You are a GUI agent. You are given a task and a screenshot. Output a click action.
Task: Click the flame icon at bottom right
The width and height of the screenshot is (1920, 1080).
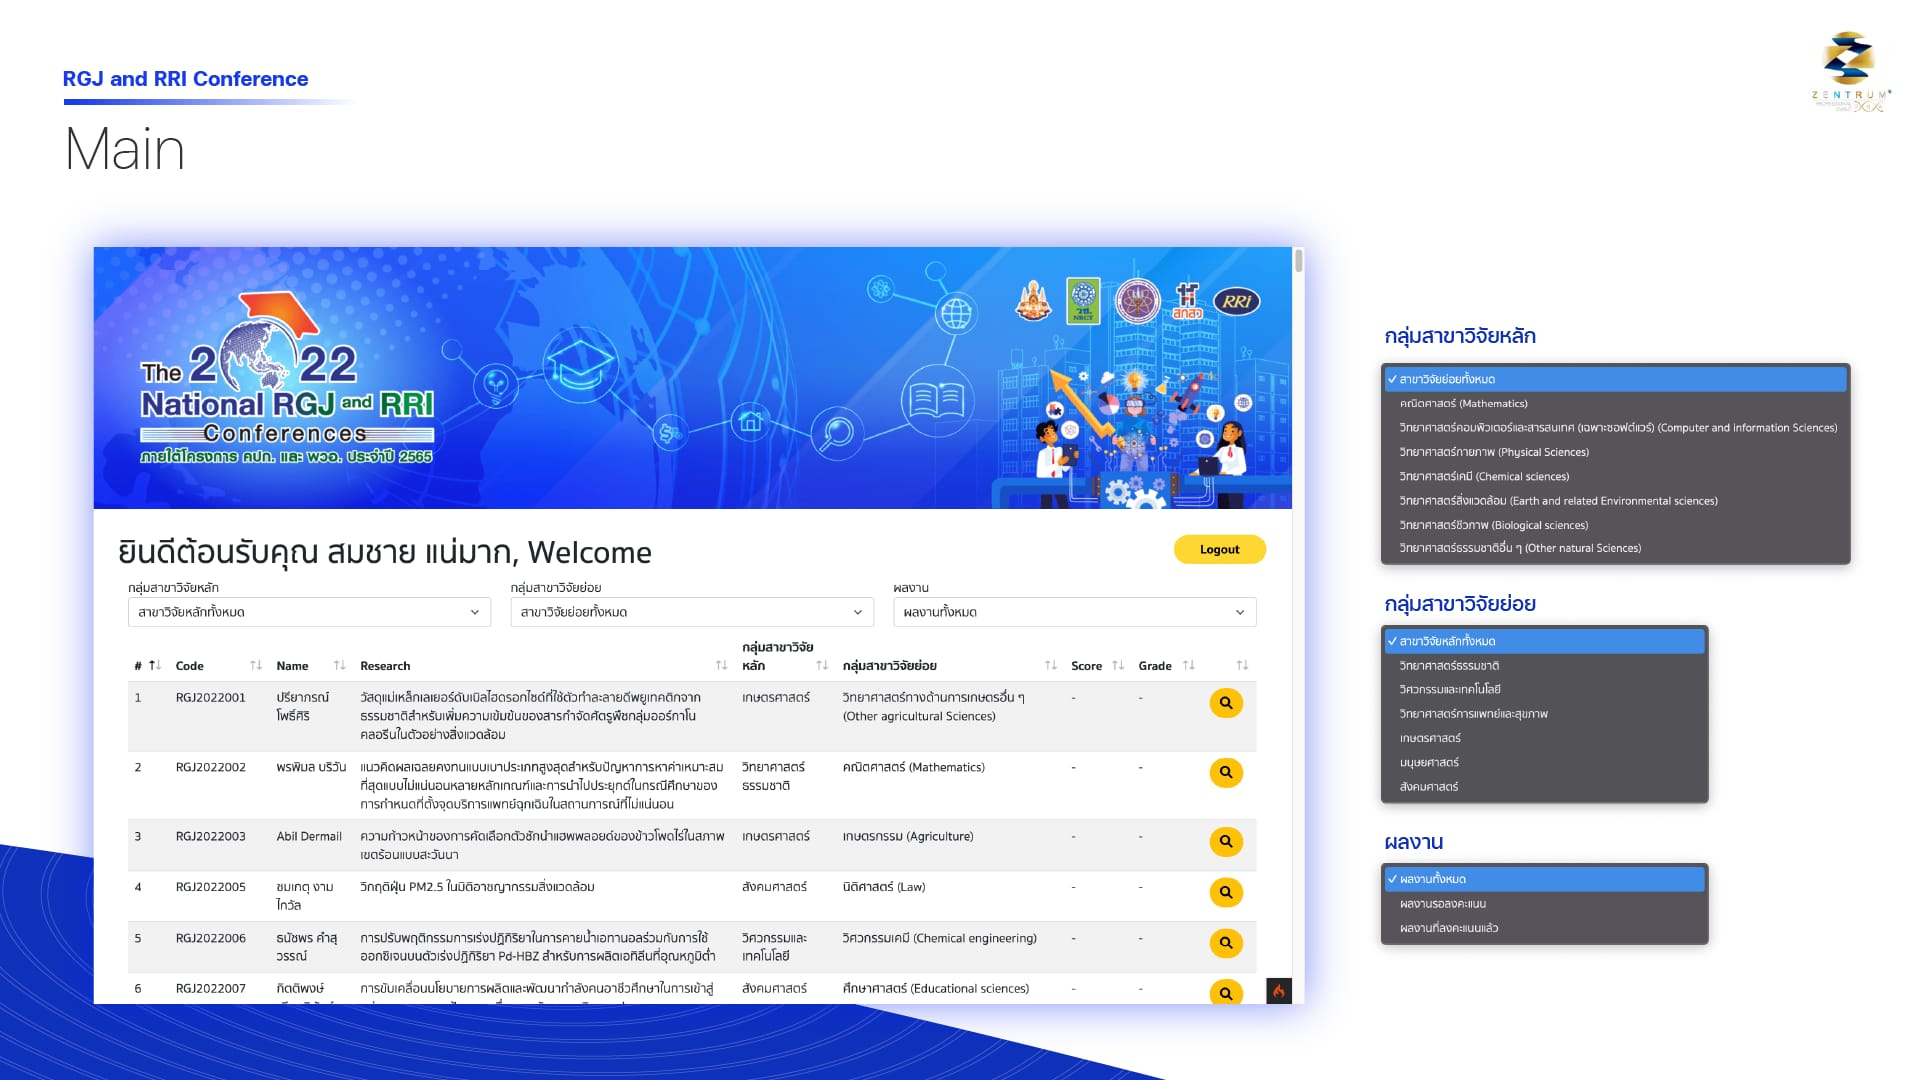pyautogui.click(x=1278, y=991)
